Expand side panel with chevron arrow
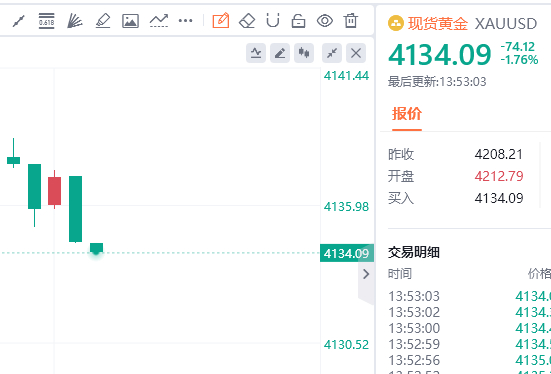The height and width of the screenshot is (374, 551). coord(366,274)
